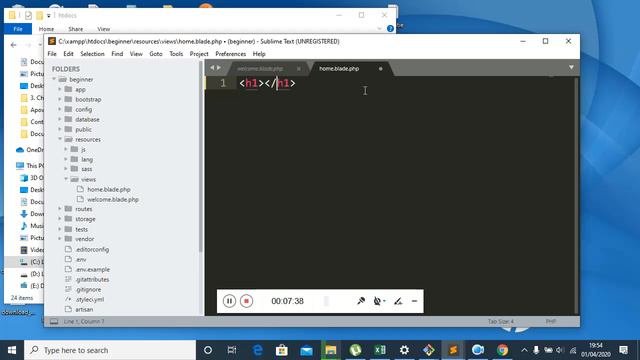Click File Explorer back arrow
This screenshot has width=640, height=360.
[13, 45]
